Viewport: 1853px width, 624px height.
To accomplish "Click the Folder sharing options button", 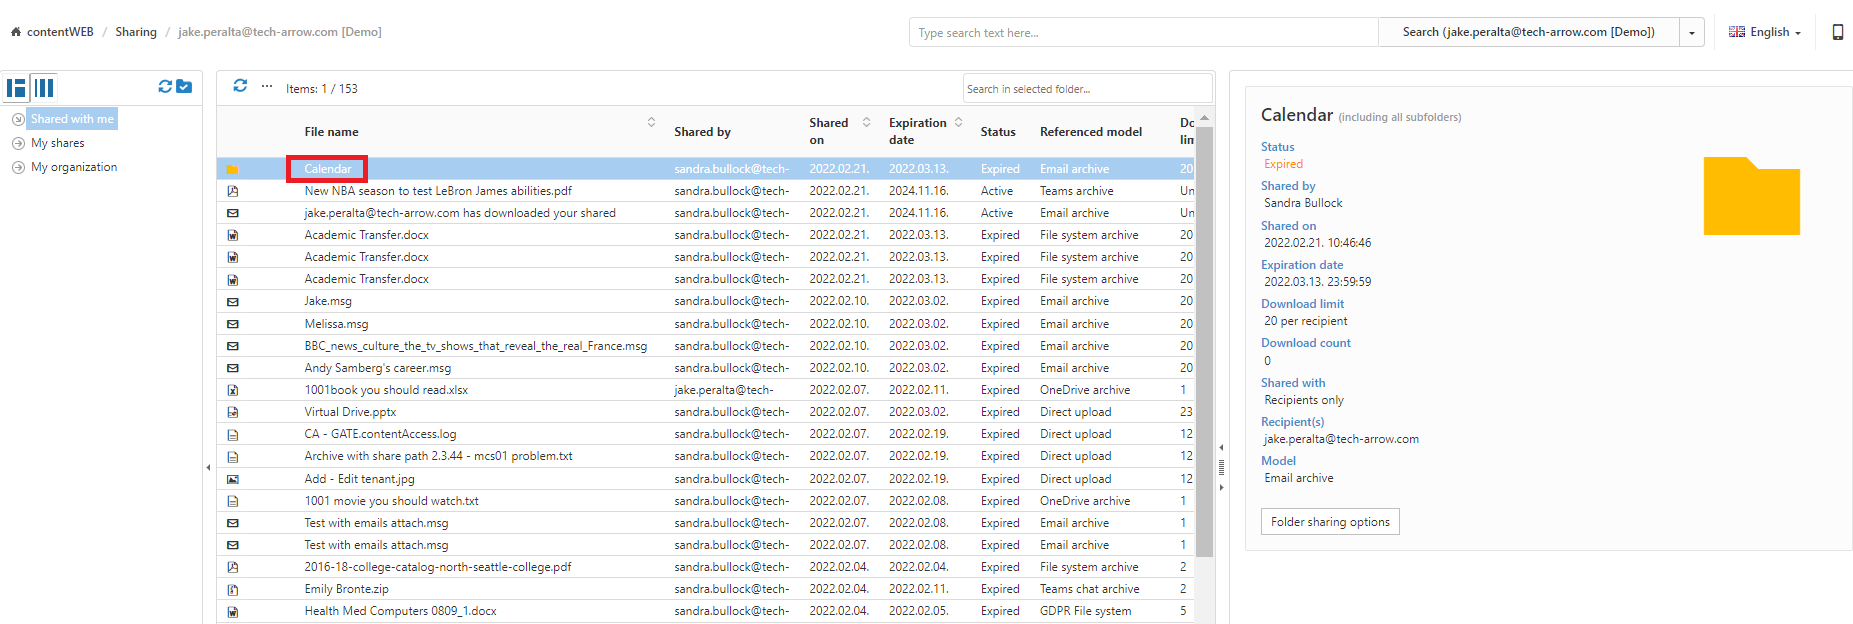I will (x=1329, y=522).
